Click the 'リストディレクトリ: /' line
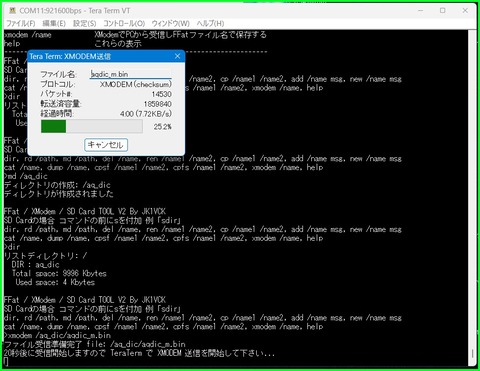The height and width of the screenshot is (371, 480). pyautogui.click(x=46, y=256)
